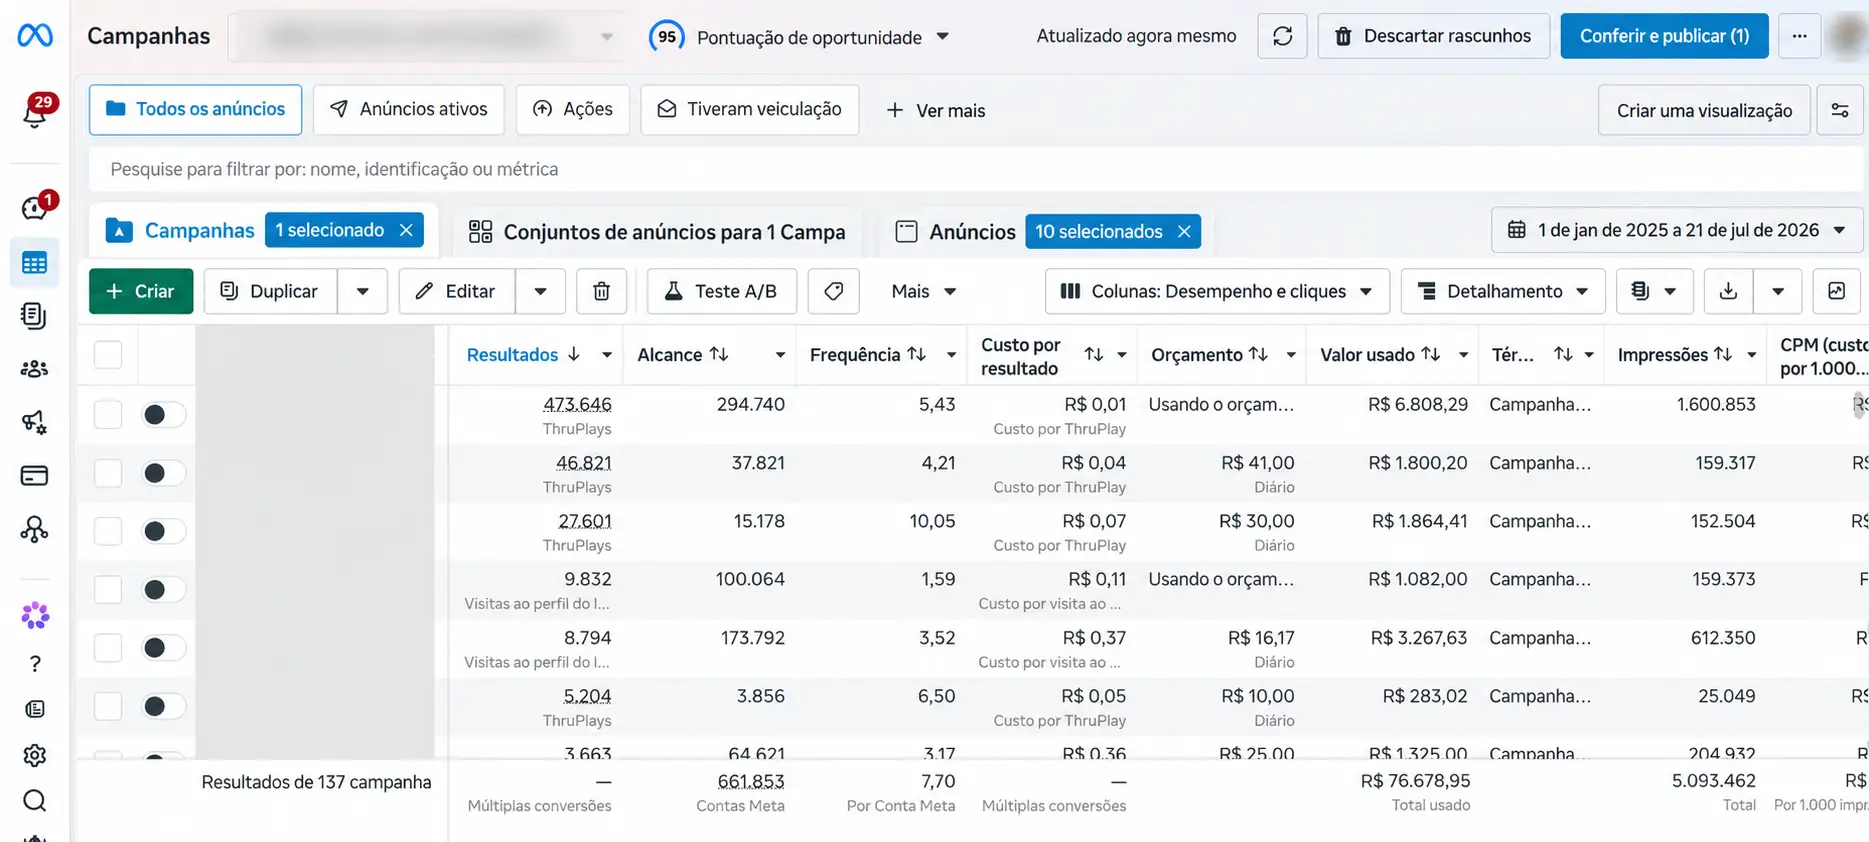Open the settings gear in sidebar

coord(35,755)
